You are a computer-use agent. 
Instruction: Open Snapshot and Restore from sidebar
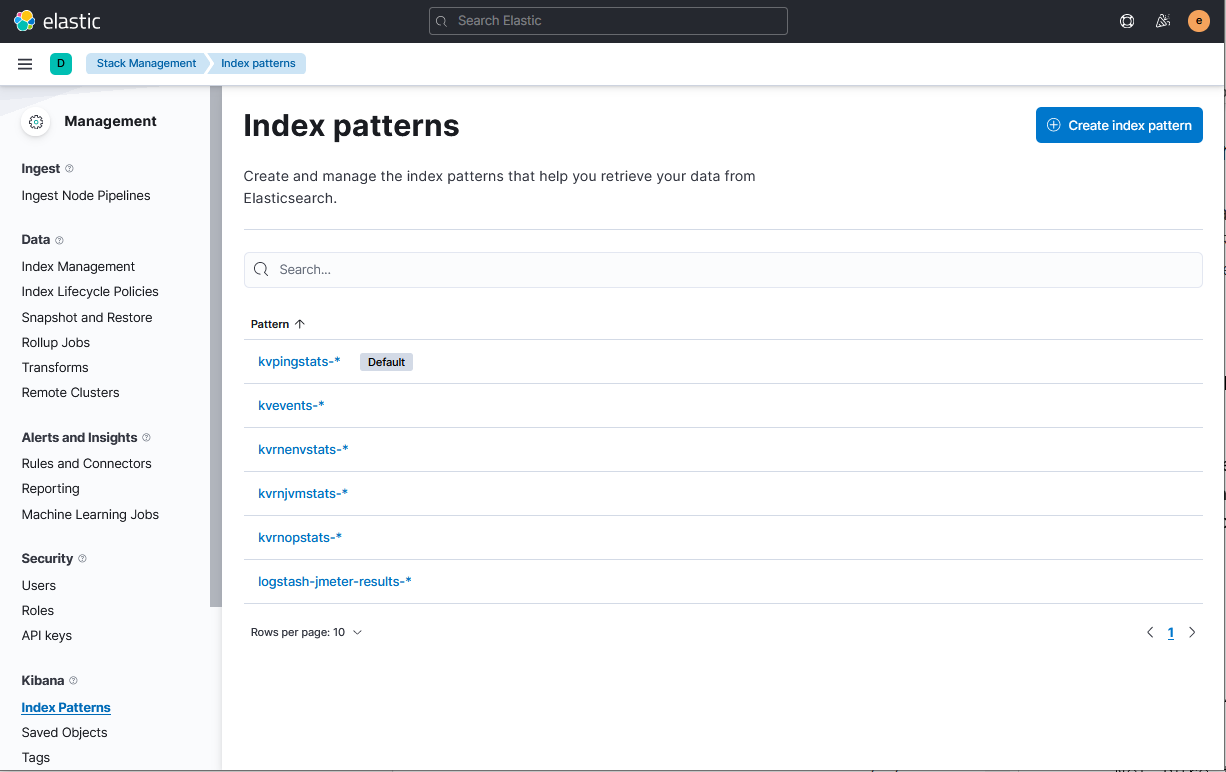tap(87, 317)
